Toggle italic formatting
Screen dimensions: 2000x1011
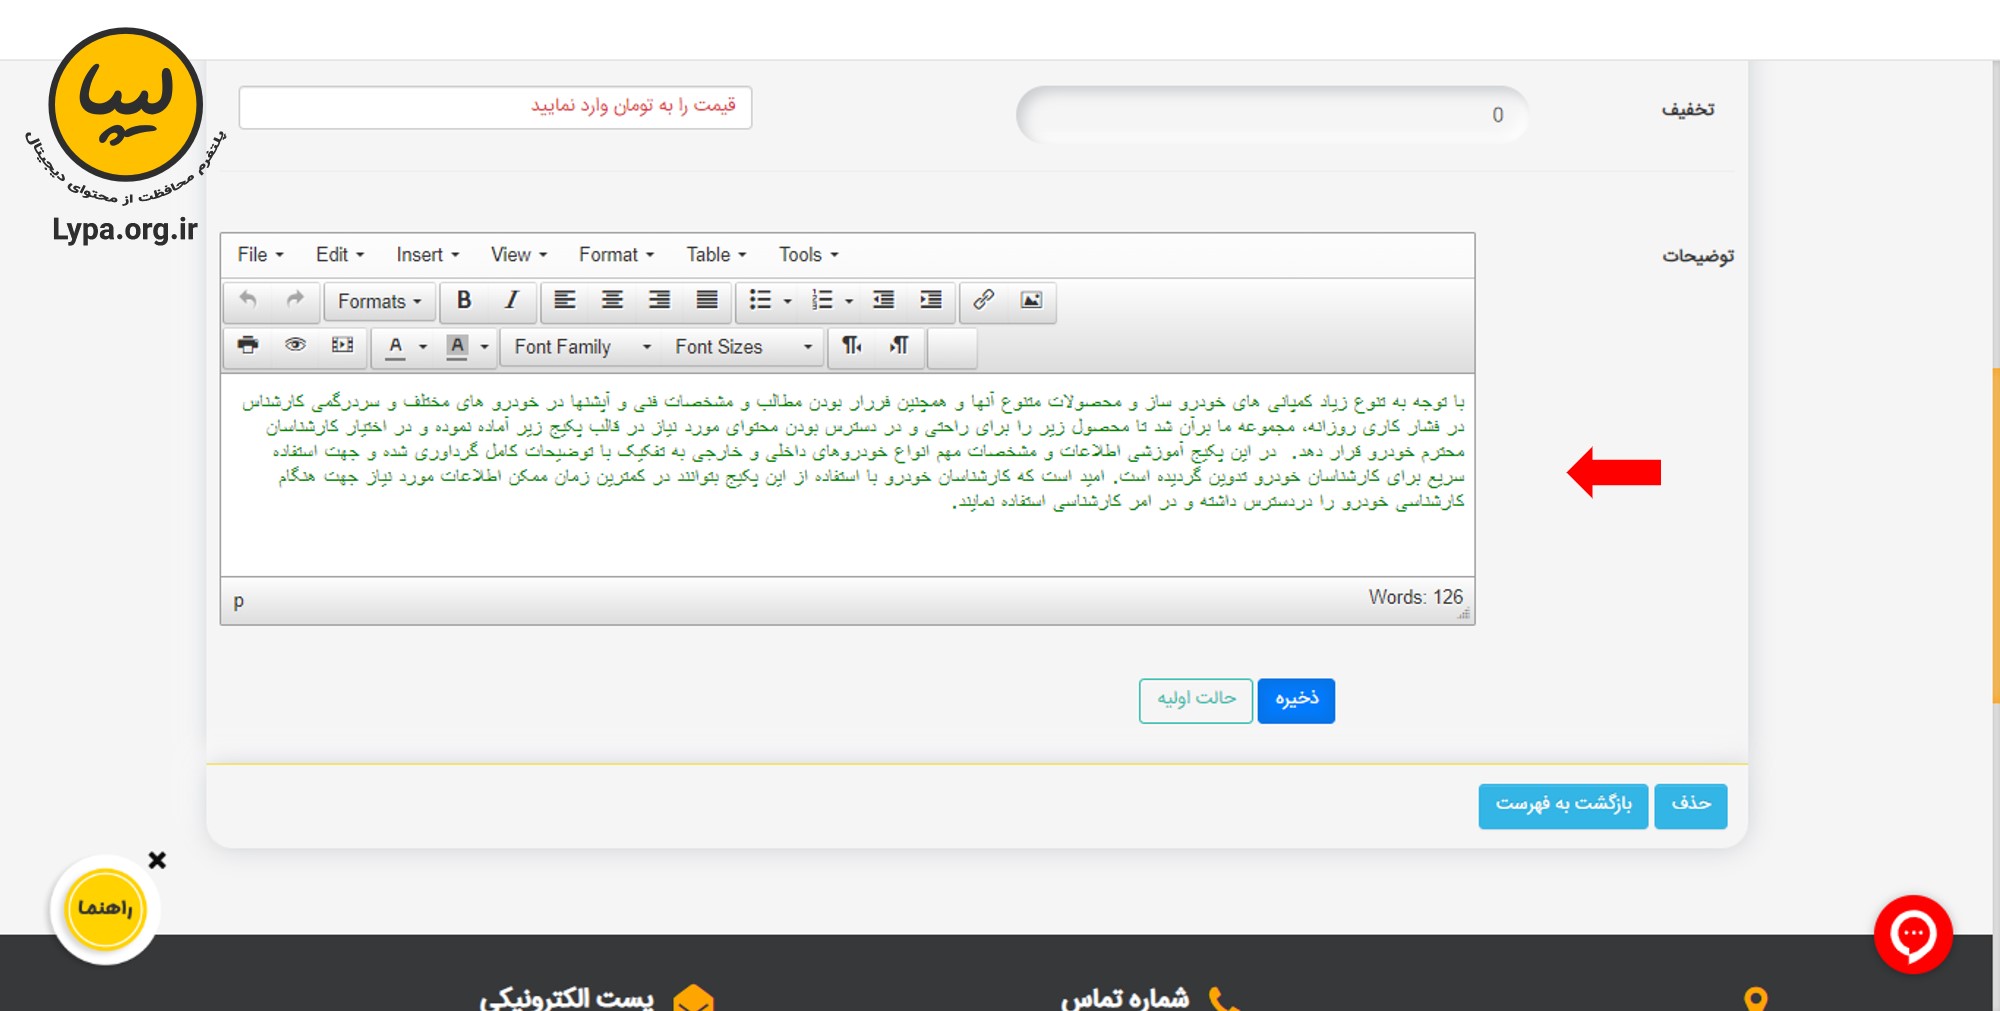pyautogui.click(x=511, y=300)
